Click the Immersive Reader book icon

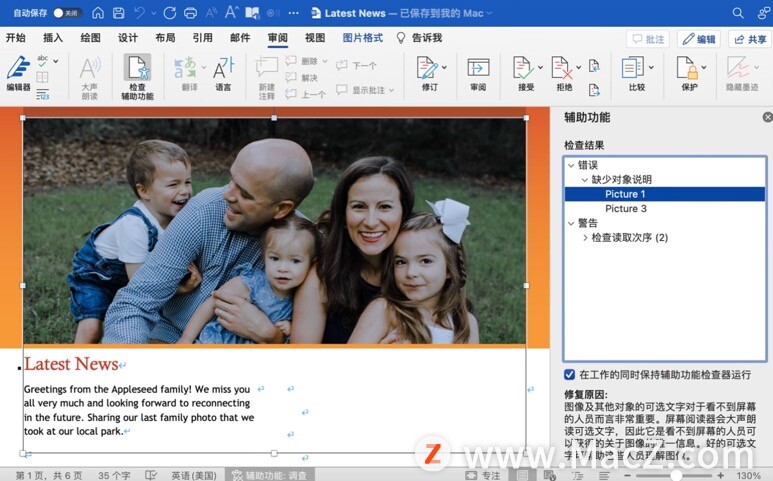252,13
